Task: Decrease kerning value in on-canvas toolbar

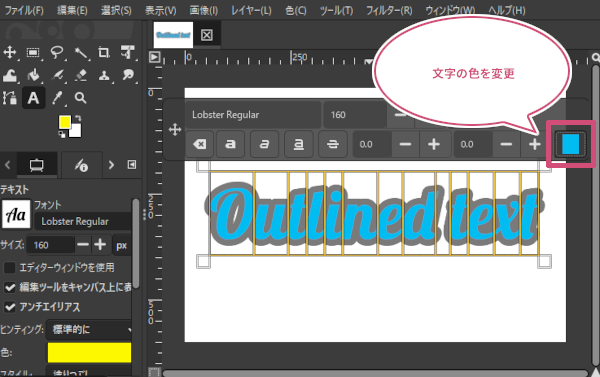Action: (506, 144)
